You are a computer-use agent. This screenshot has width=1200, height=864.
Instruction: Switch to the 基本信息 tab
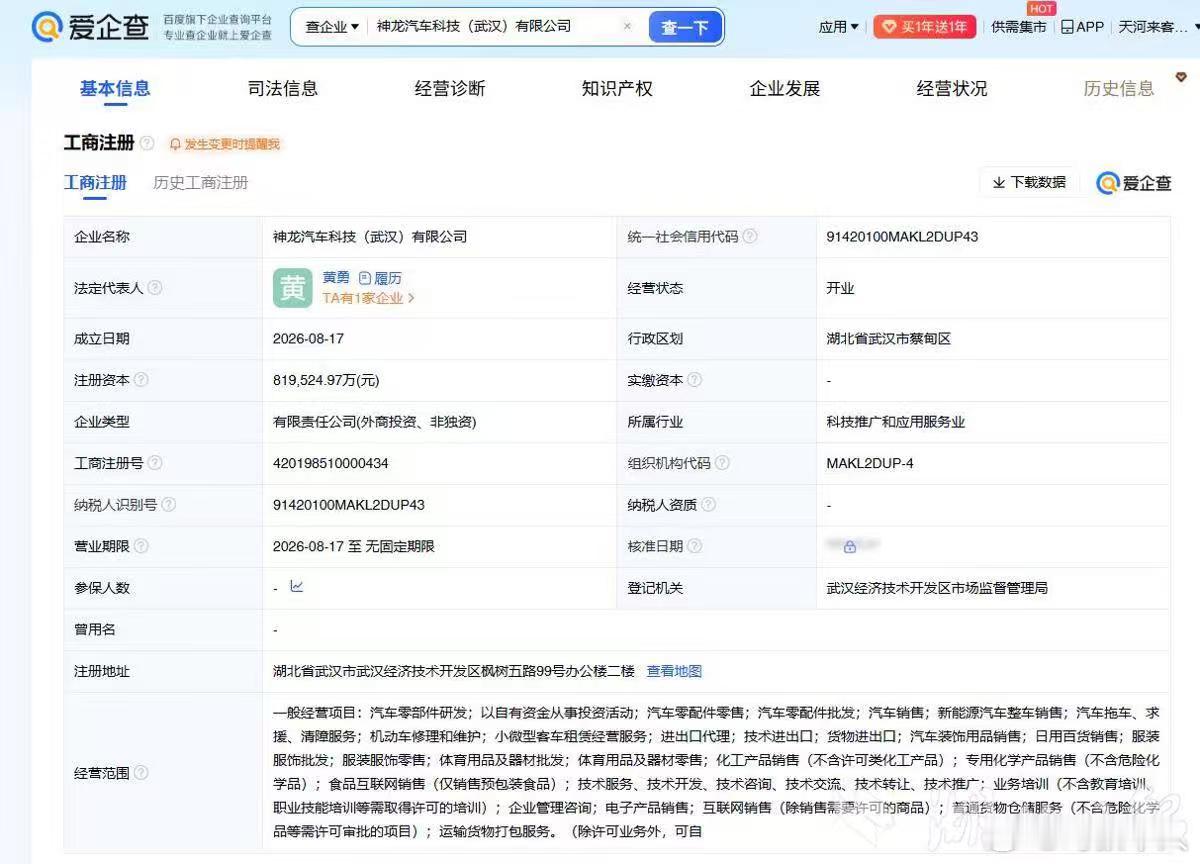click(115, 88)
